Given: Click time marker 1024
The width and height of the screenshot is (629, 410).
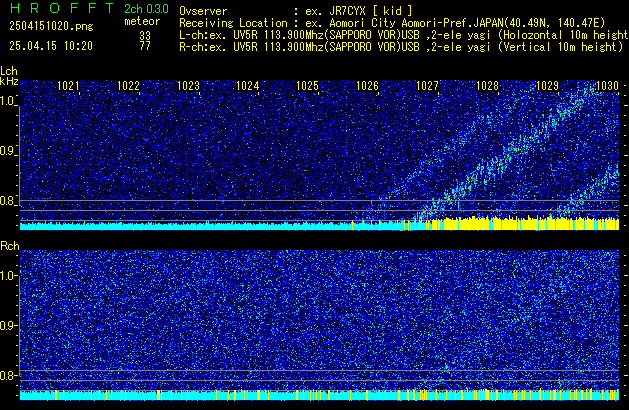Looking at the screenshot, I should [x=248, y=86].
